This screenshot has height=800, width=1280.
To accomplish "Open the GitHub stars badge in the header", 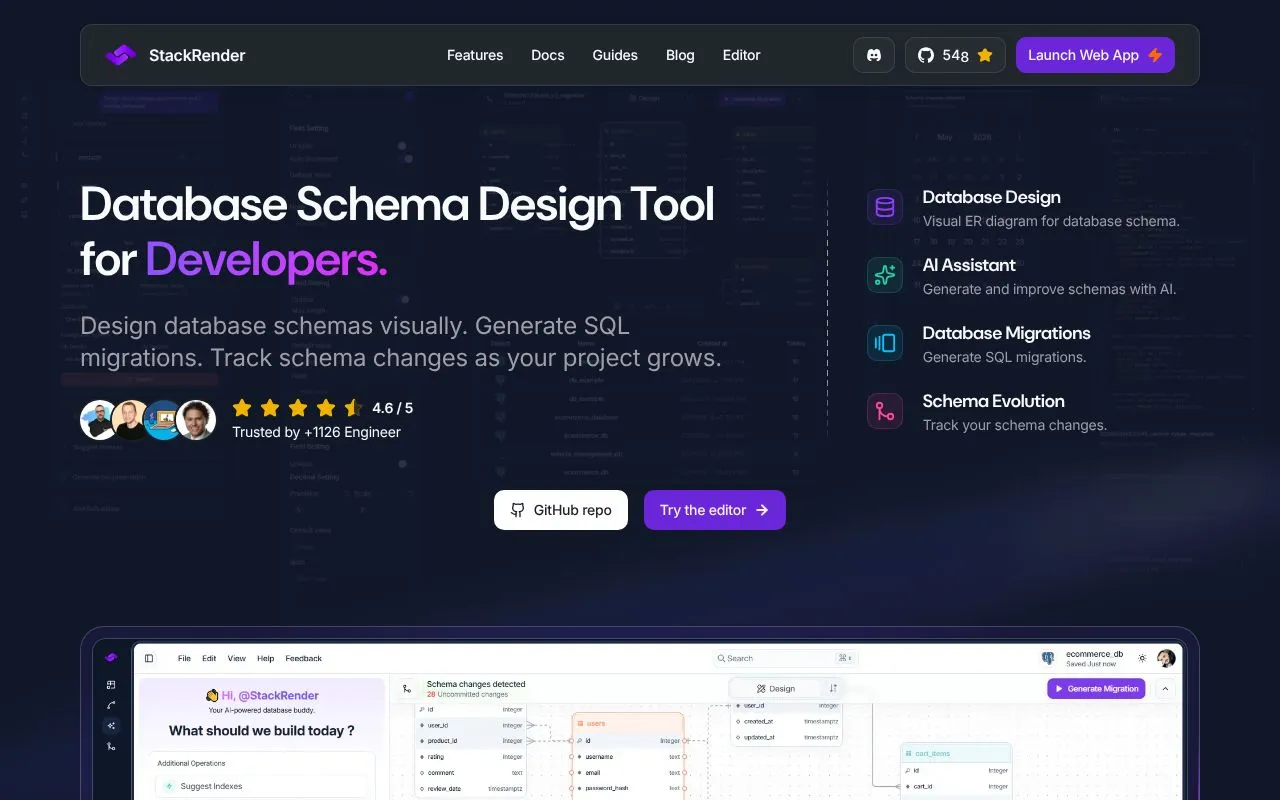I will click(955, 55).
